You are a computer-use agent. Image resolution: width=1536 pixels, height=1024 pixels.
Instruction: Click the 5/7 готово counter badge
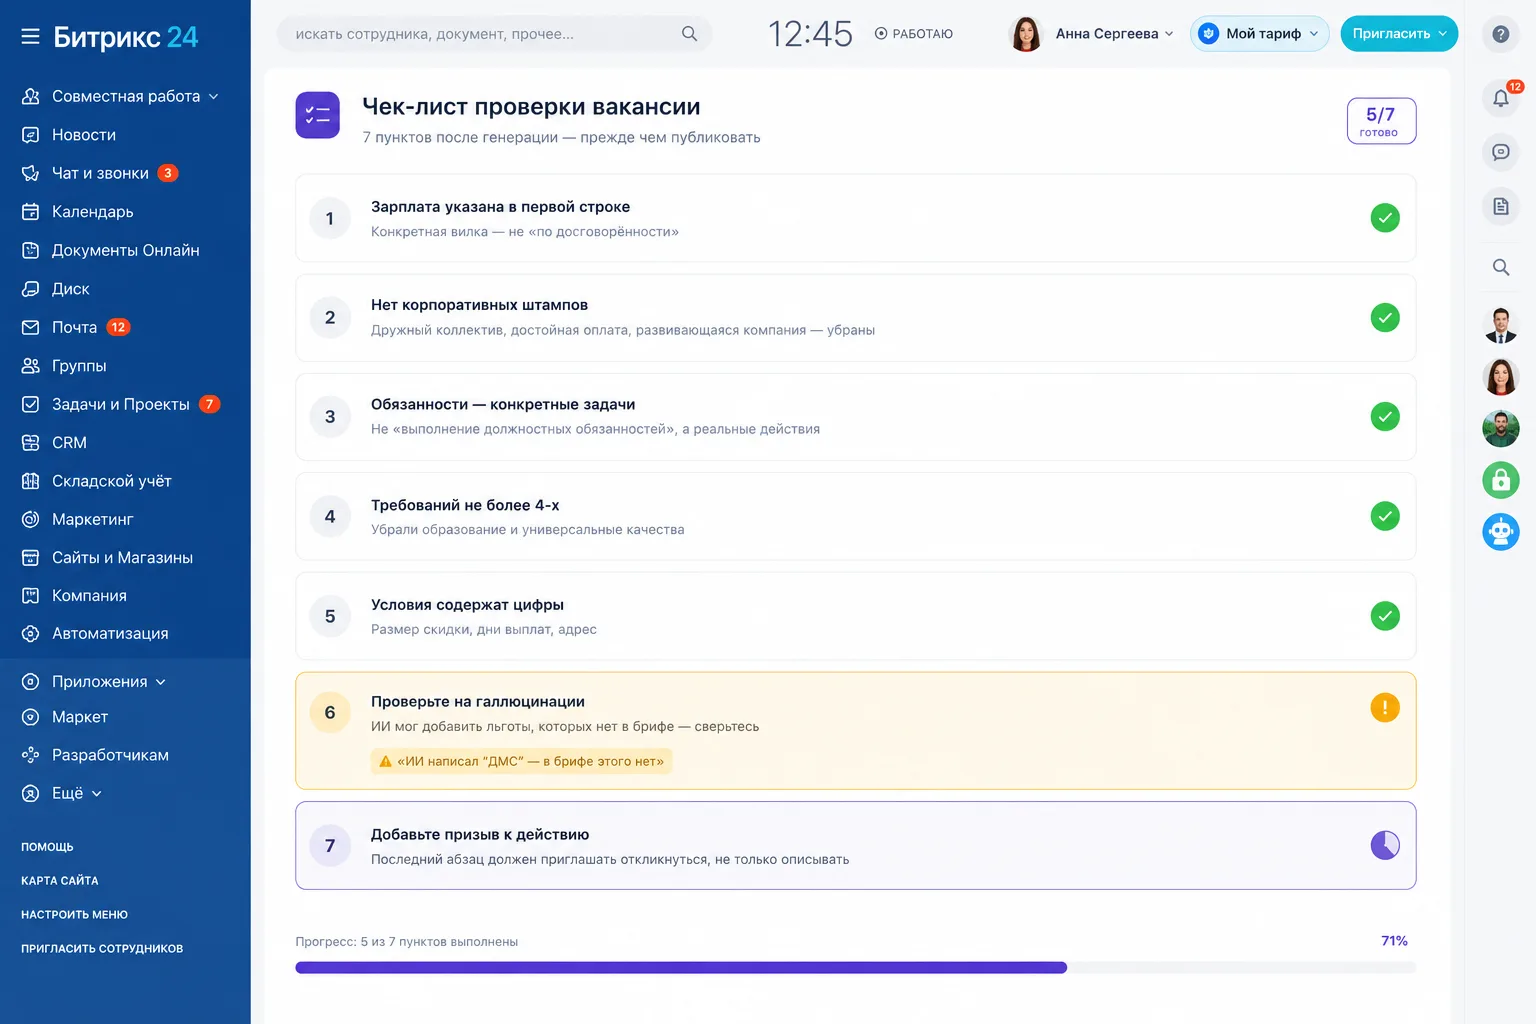[x=1381, y=121]
